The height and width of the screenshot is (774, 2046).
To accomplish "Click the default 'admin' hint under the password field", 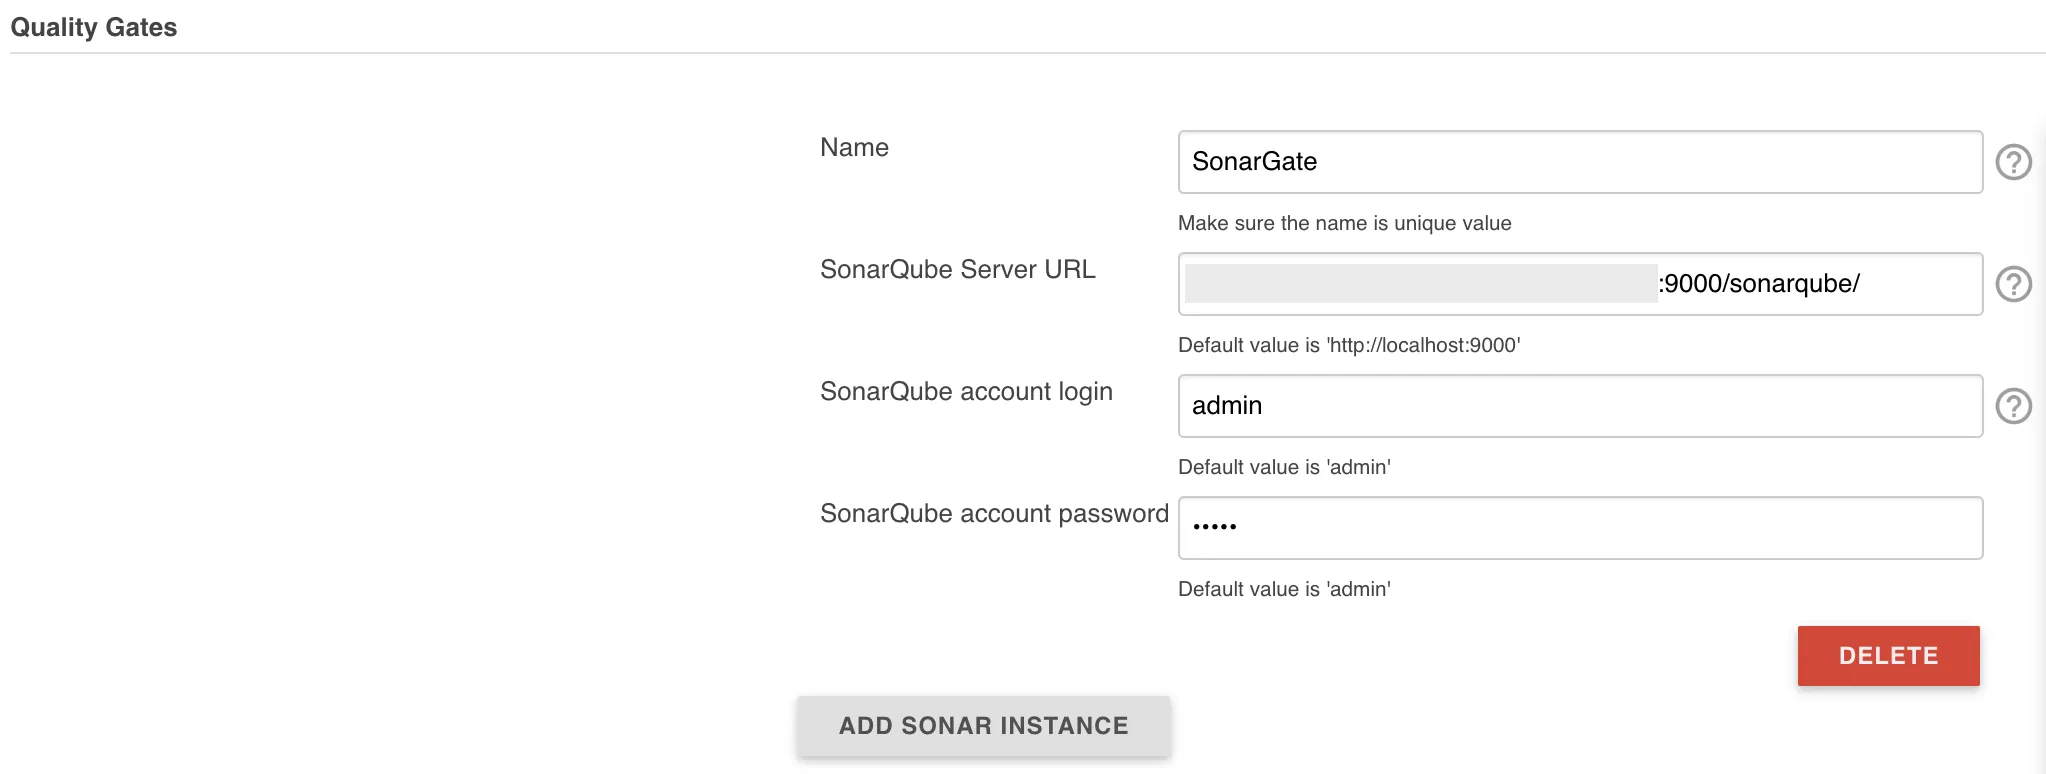I will pyautogui.click(x=1284, y=589).
